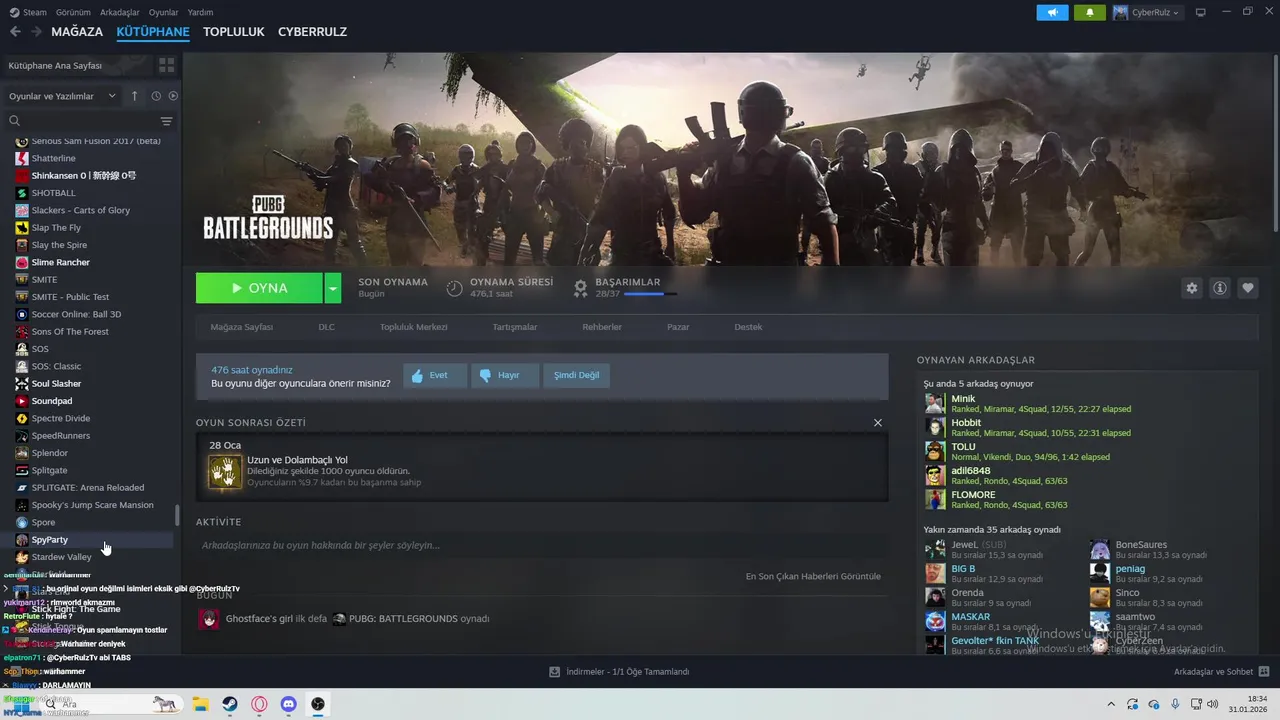Open game settings gear icon
Viewport: 1280px width, 720px height.
click(1191, 288)
